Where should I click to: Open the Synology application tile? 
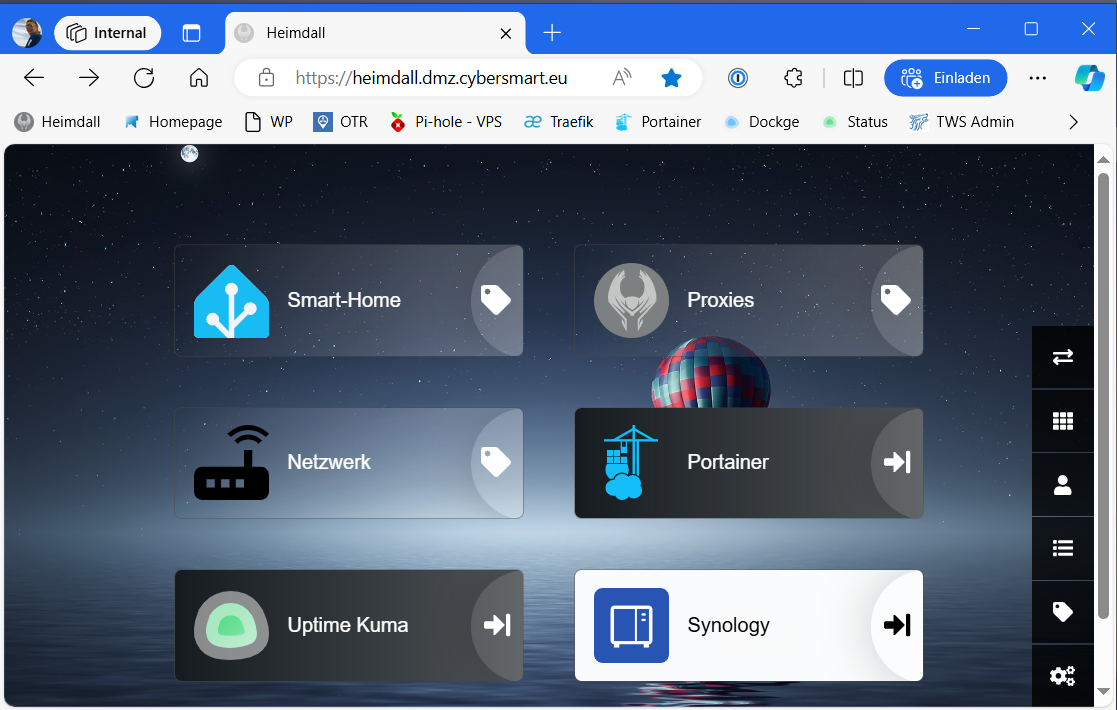click(749, 625)
